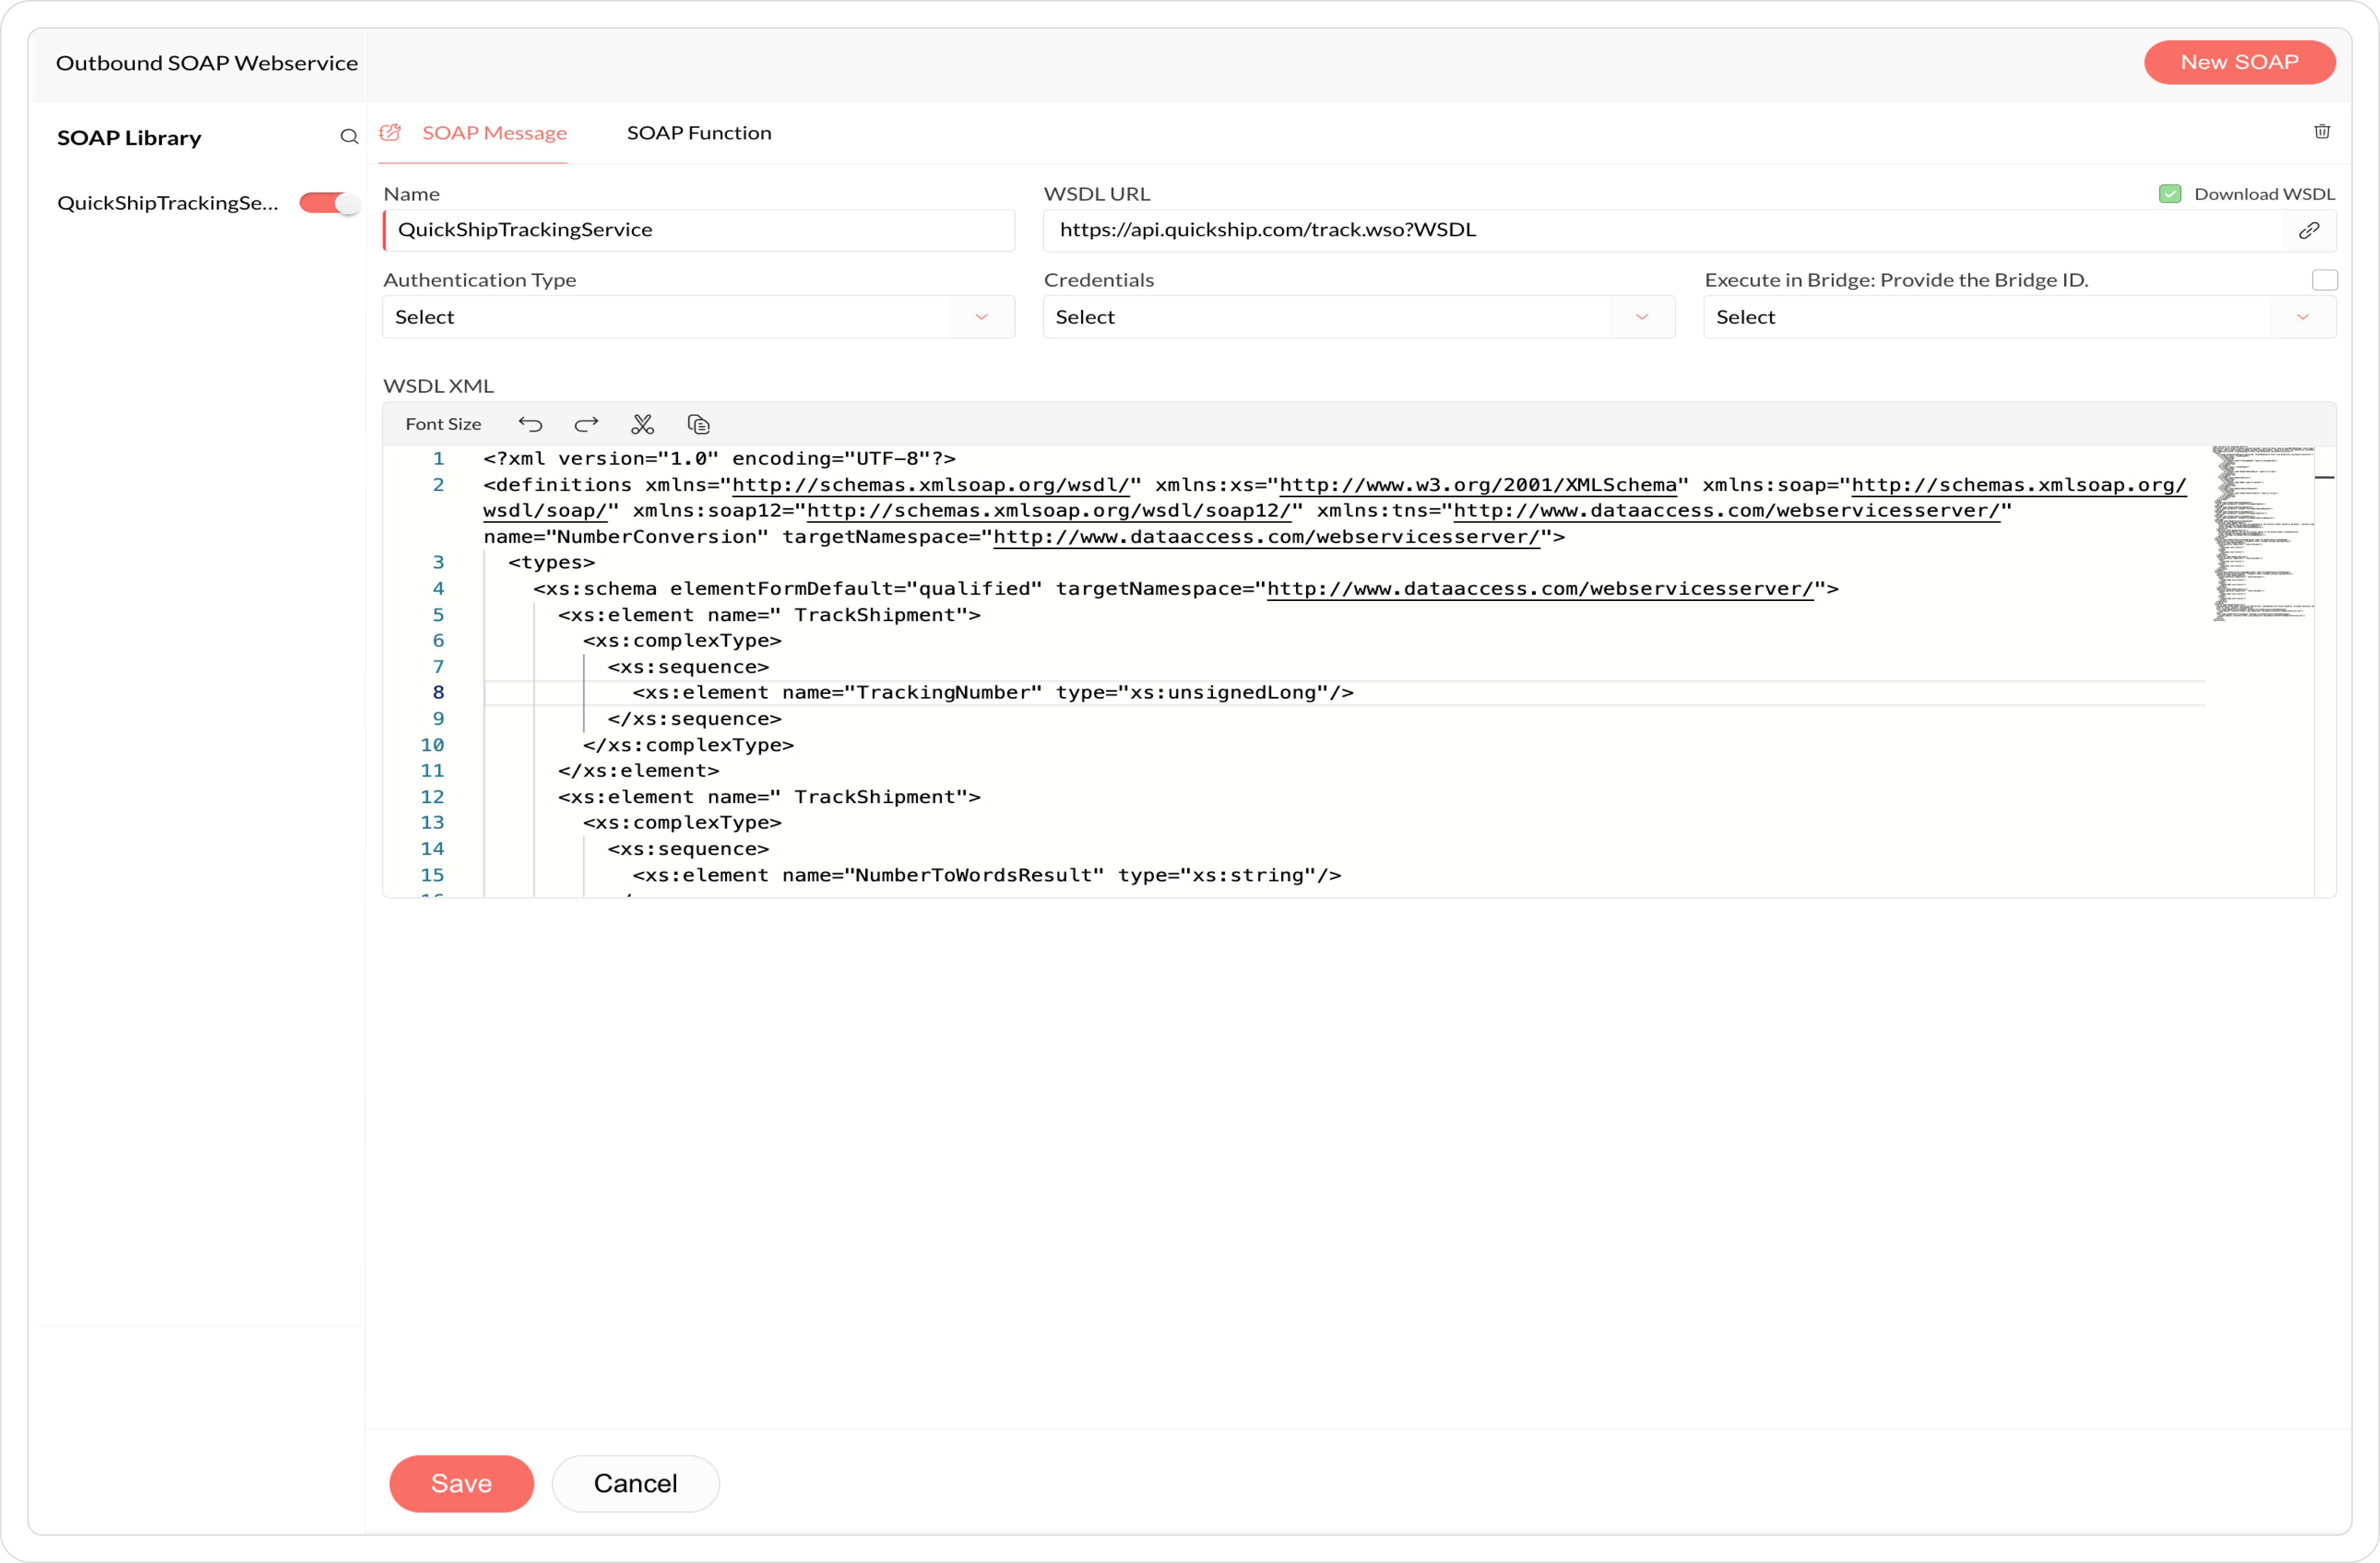Image resolution: width=2380 pixels, height=1563 pixels.
Task: Click the XML editor minimap preview
Action: click(2262, 534)
